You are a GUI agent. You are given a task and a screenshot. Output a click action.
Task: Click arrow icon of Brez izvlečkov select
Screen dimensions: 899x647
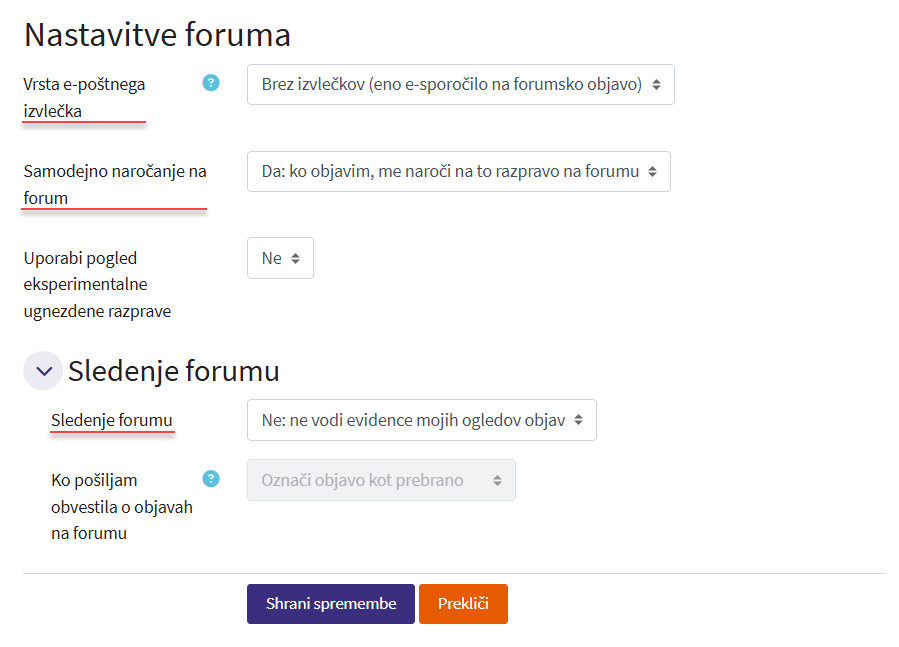point(657,85)
